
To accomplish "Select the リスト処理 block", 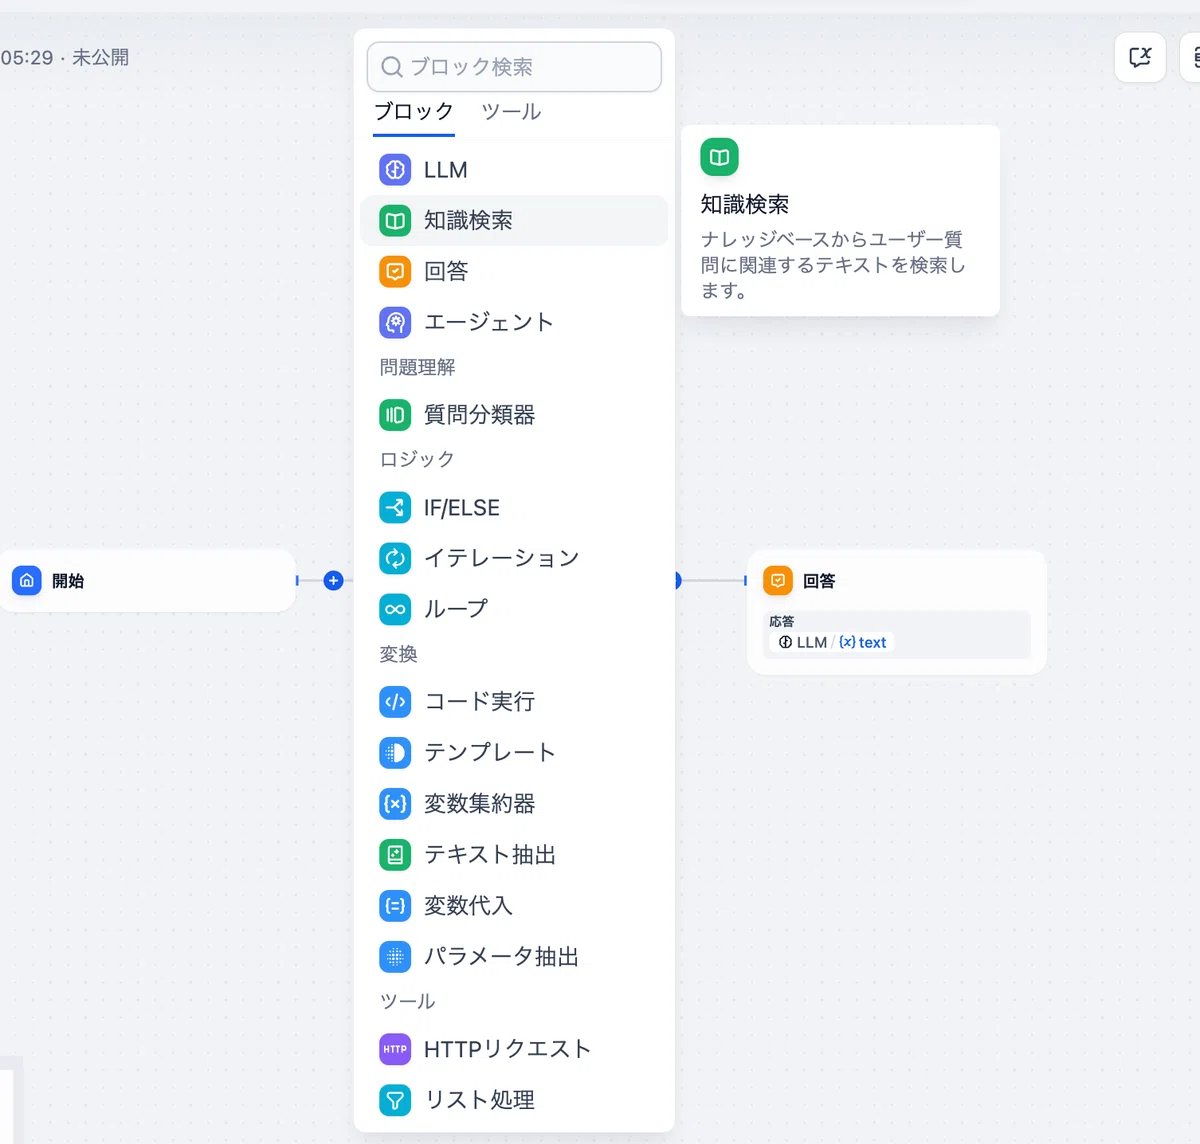I will pyautogui.click(x=514, y=1100).
